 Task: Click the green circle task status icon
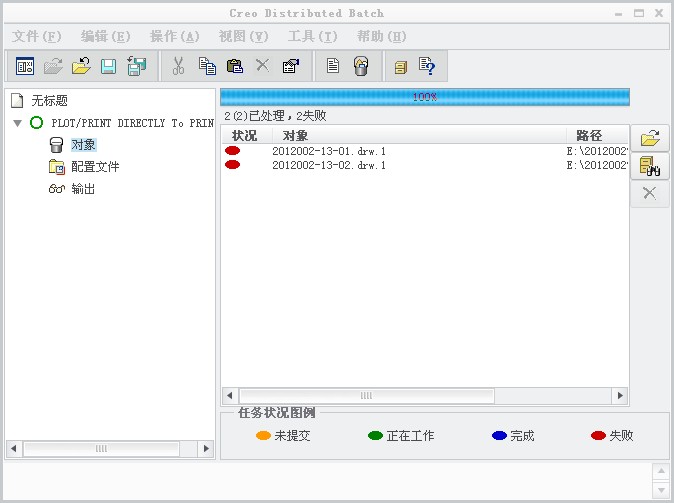37,123
